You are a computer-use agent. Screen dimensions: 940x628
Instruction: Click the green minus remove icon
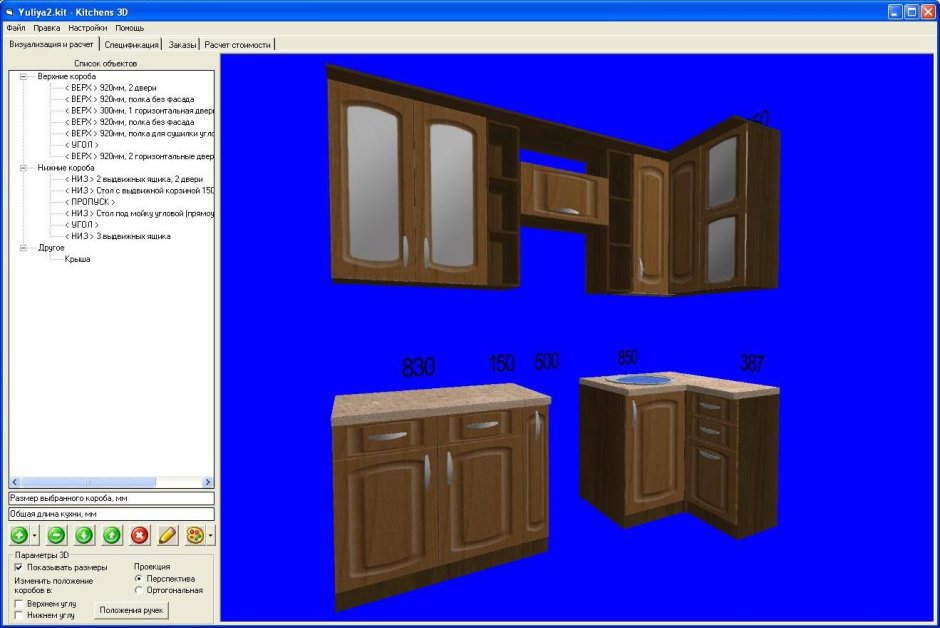pos(56,535)
